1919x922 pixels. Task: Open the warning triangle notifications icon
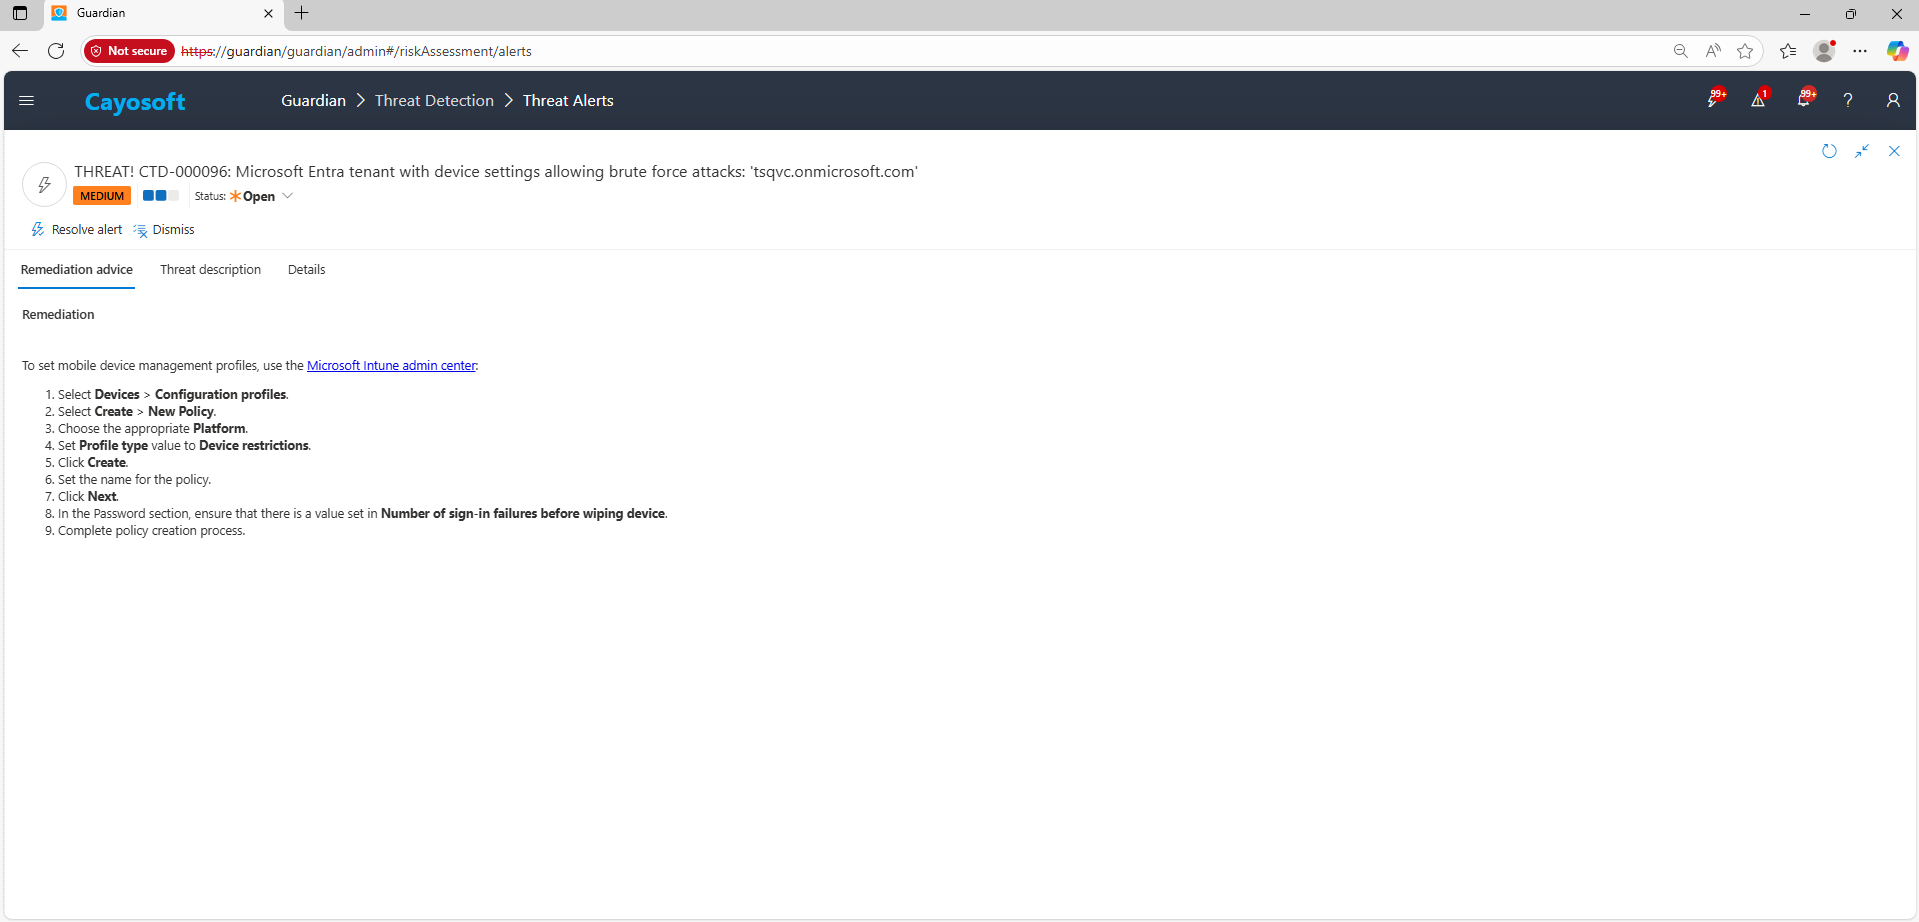point(1758,100)
